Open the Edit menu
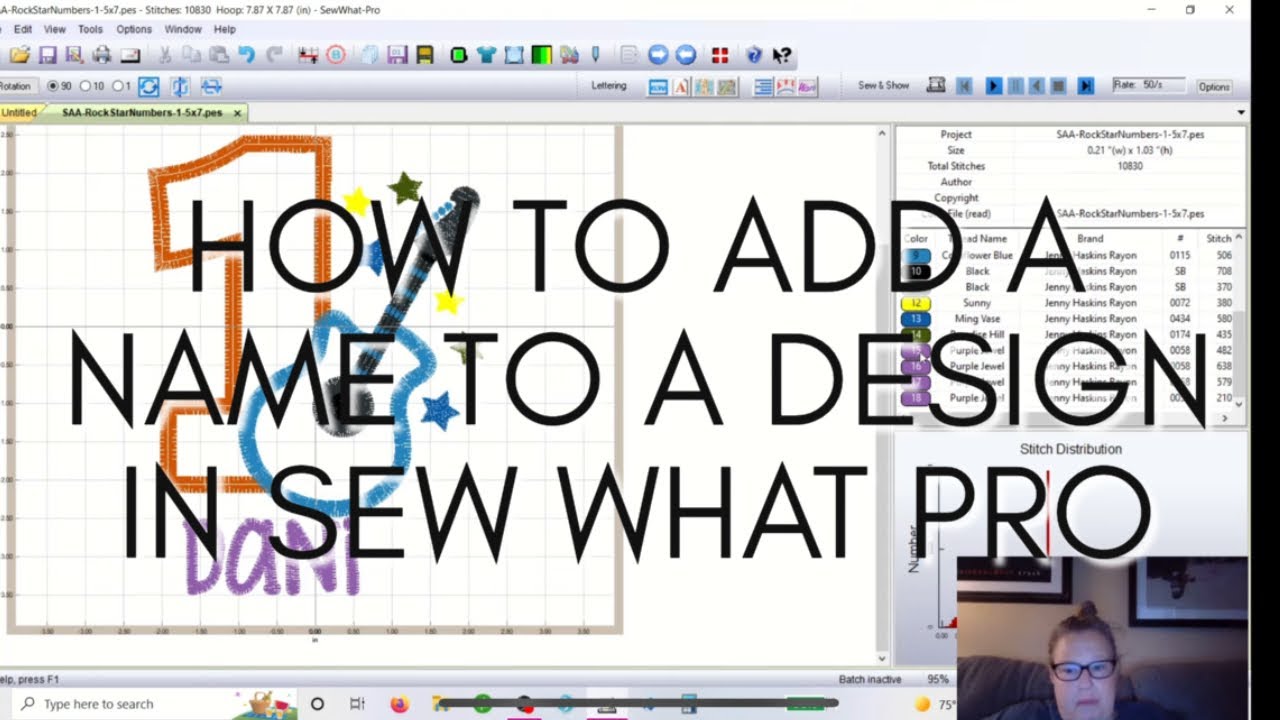 [23, 30]
